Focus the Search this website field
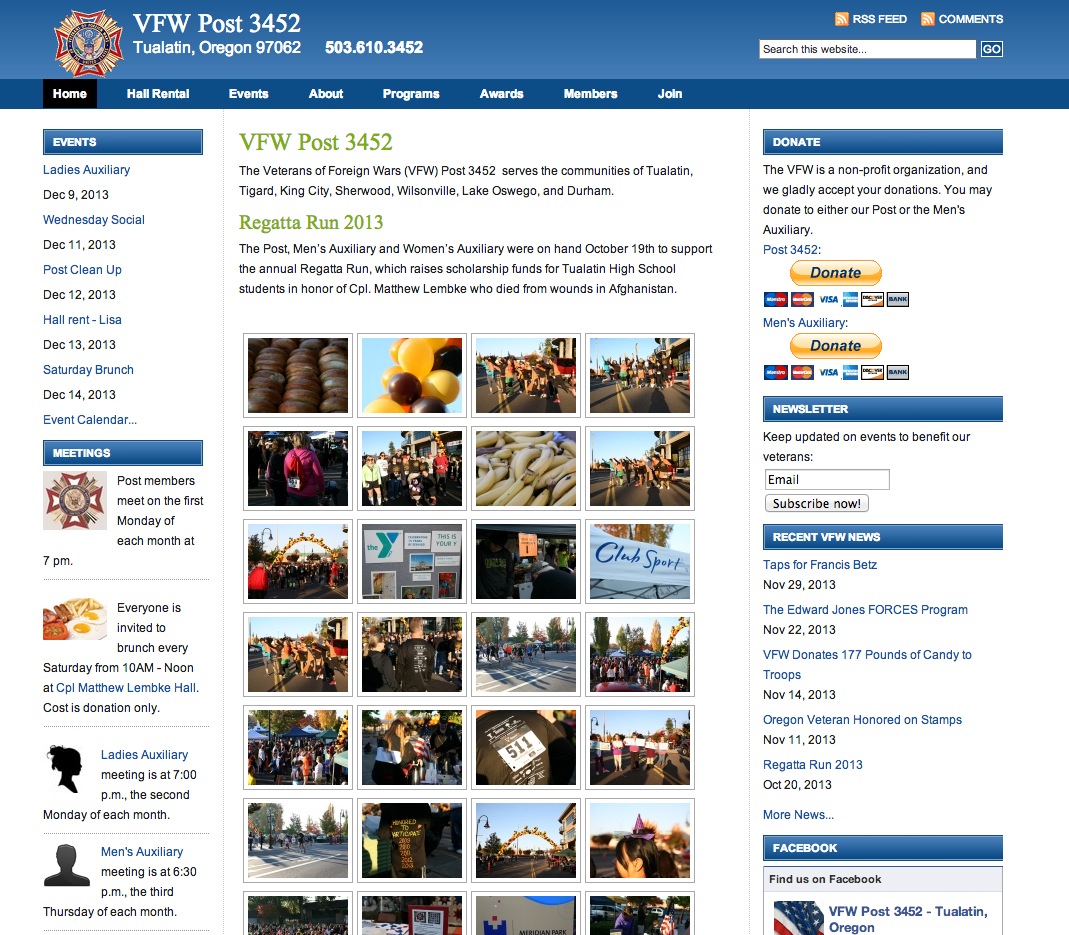The height and width of the screenshot is (935, 1069). tap(867, 49)
